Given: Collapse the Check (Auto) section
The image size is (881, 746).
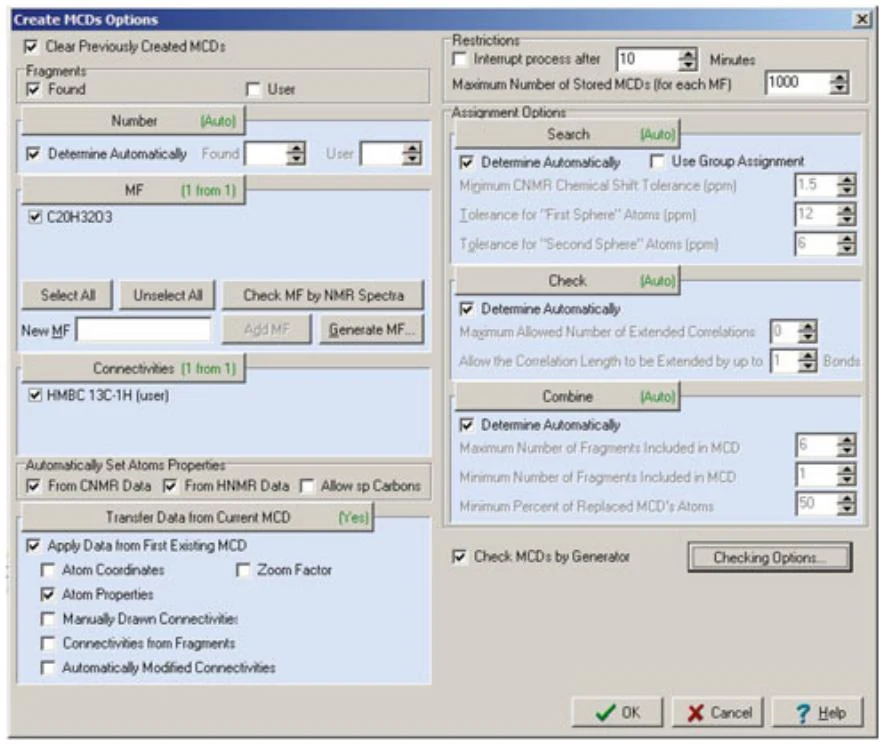Looking at the screenshot, I should click(567, 280).
